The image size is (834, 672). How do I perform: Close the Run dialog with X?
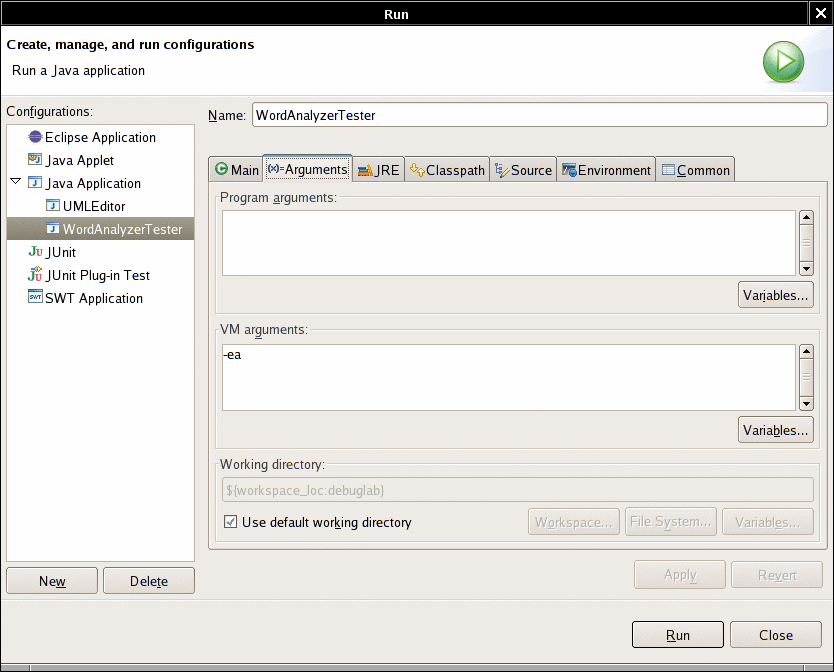coord(821,13)
